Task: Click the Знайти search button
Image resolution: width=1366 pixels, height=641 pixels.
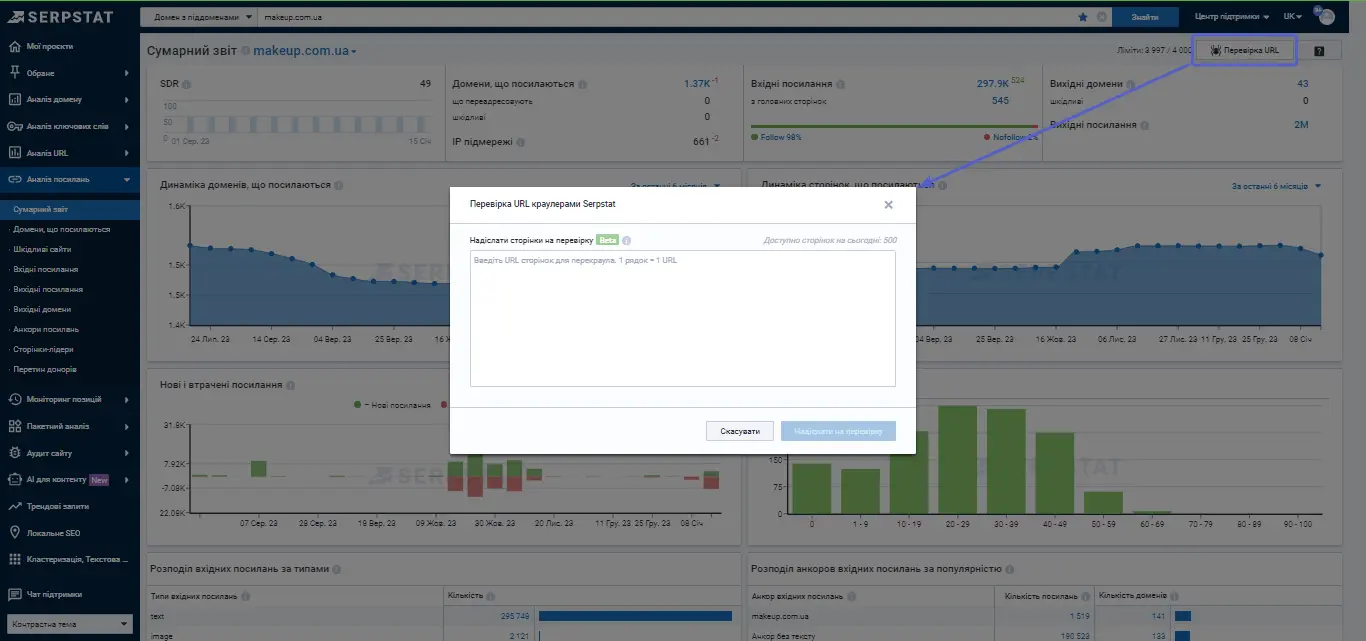Action: (x=1145, y=17)
